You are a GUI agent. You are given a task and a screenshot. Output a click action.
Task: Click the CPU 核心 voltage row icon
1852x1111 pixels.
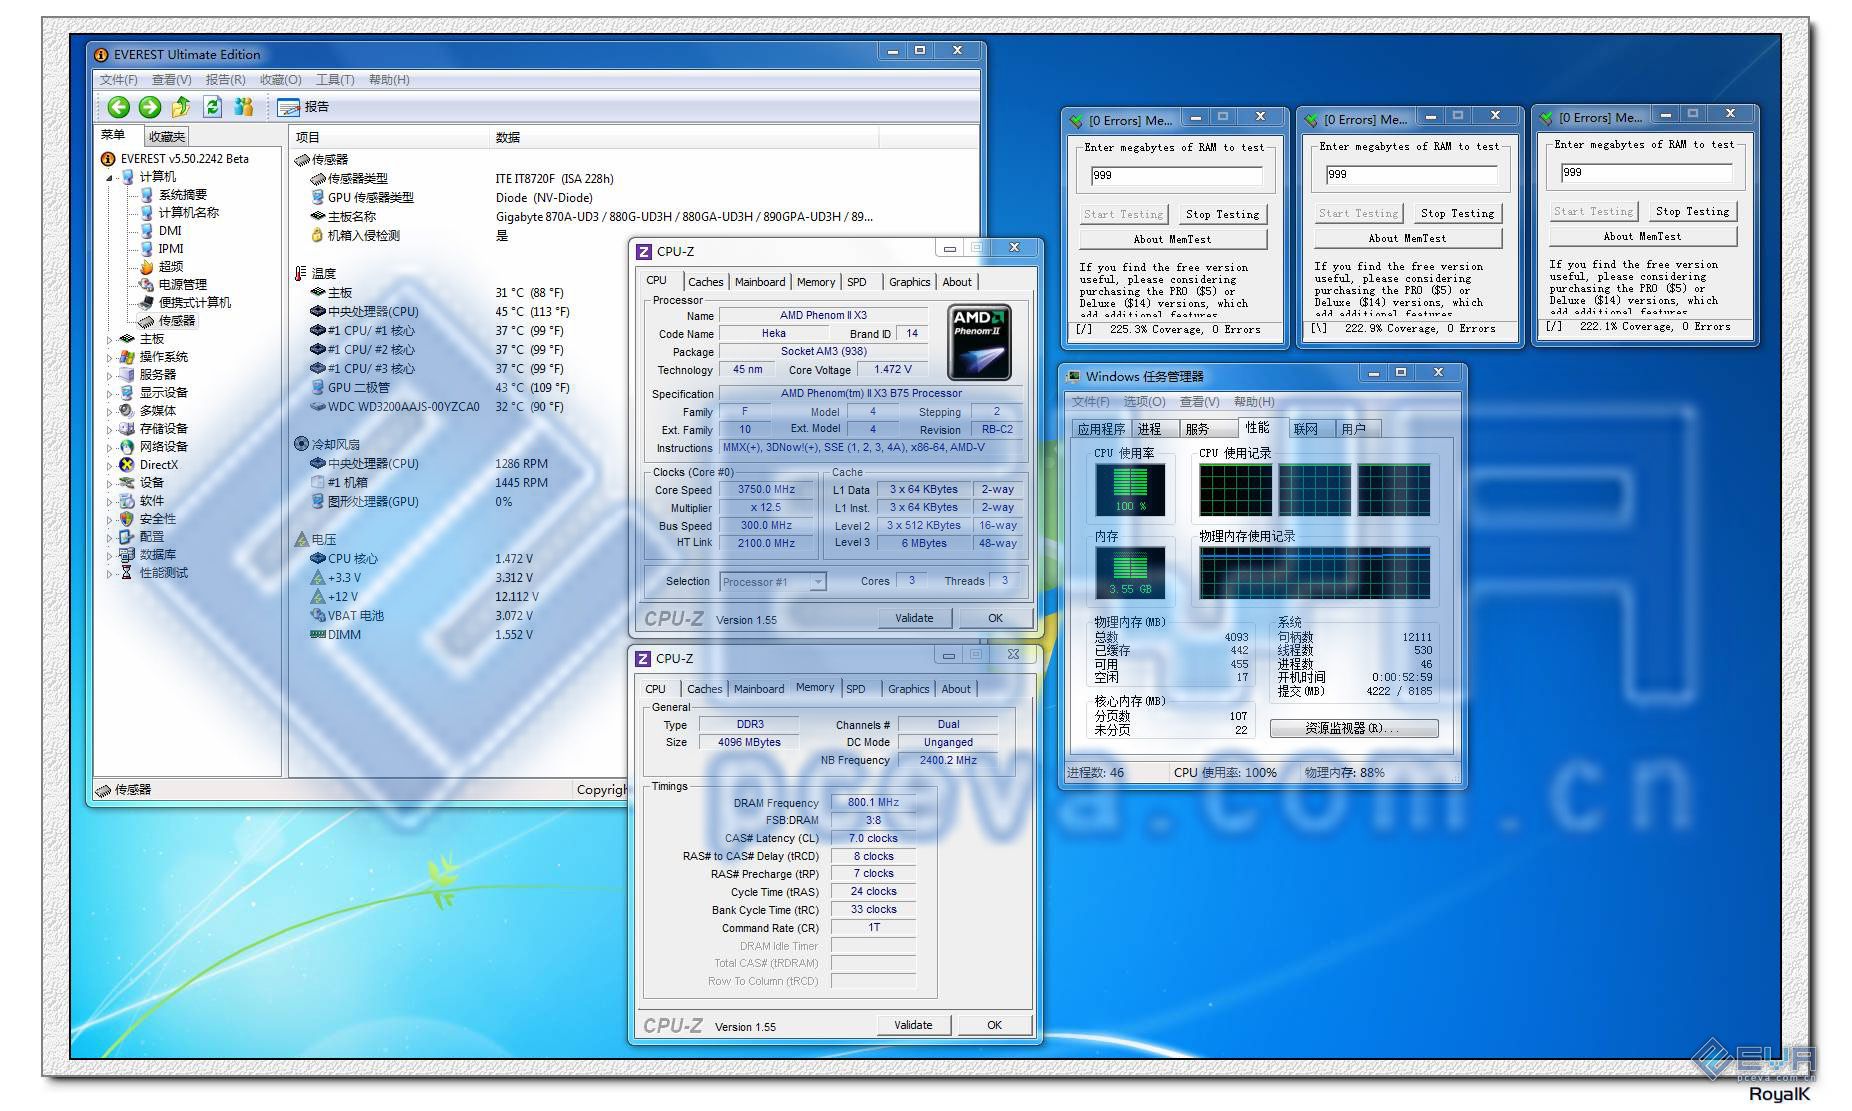[x=317, y=559]
